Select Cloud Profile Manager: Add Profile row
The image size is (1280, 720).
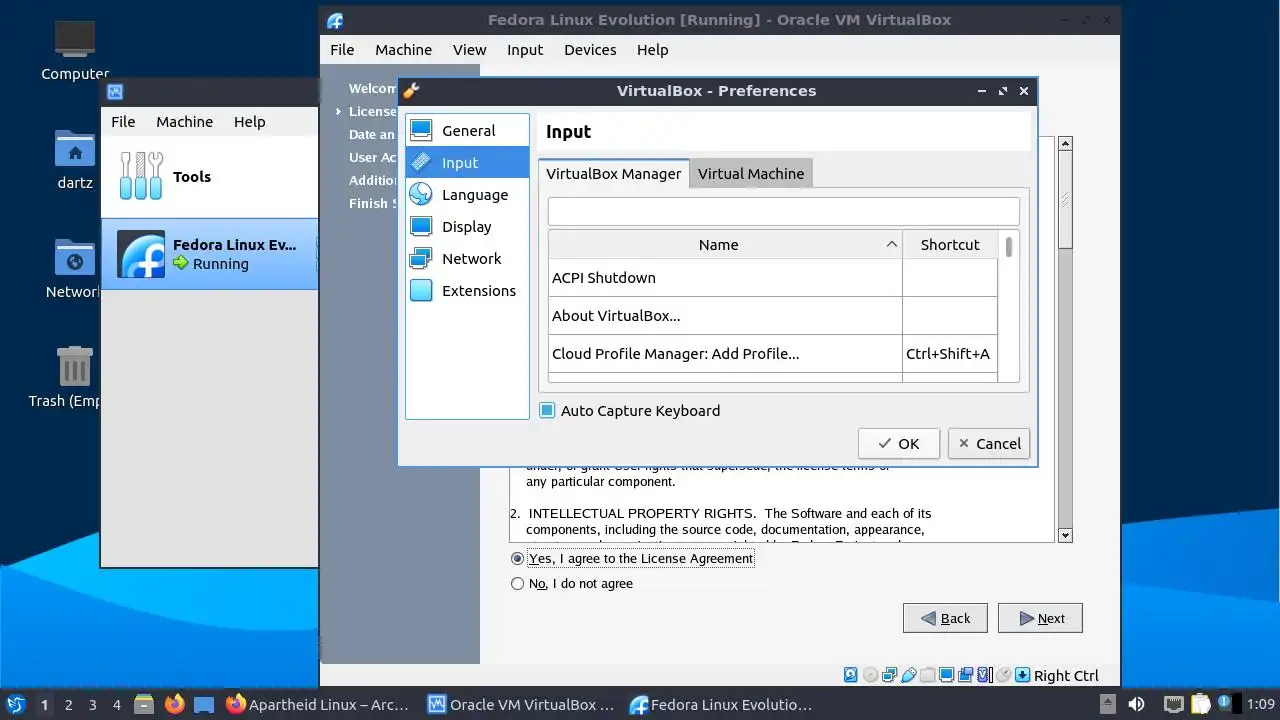coord(773,353)
